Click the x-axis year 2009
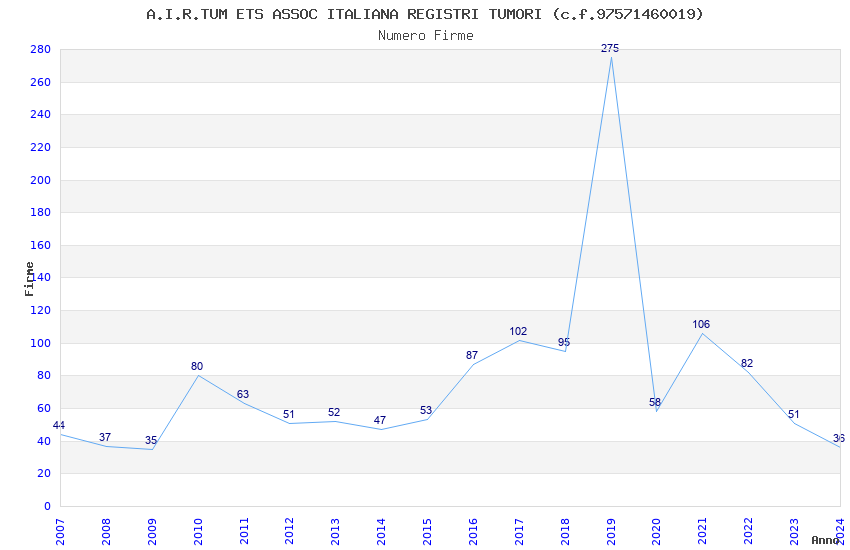The height and width of the screenshot is (550, 850). coord(152,532)
